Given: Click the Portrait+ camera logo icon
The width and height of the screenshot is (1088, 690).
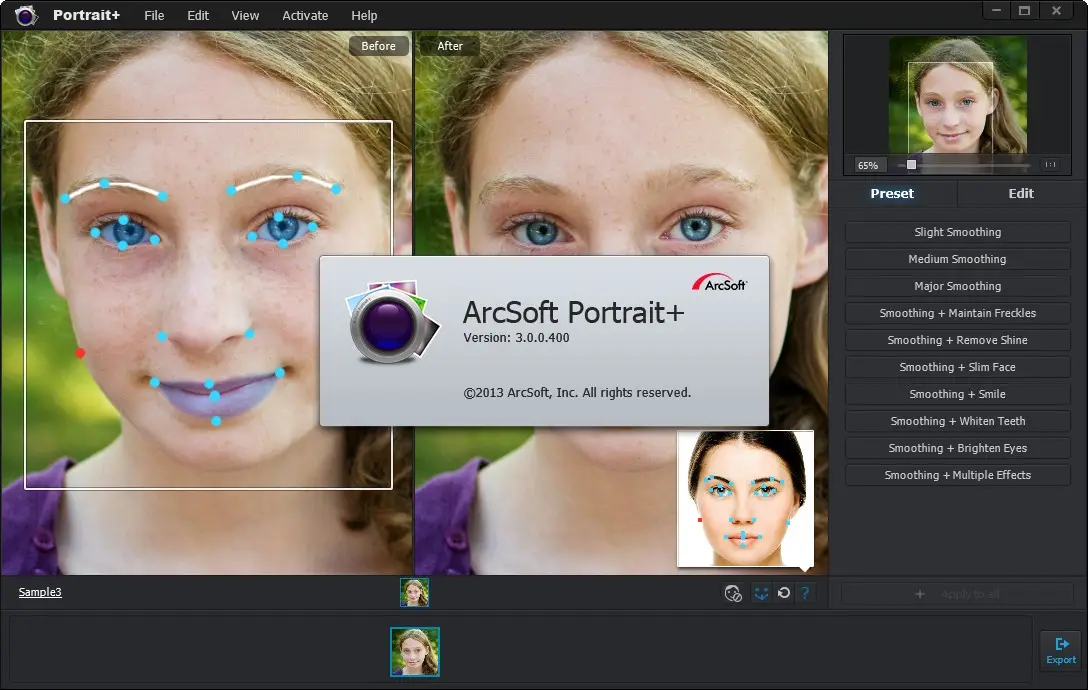Looking at the screenshot, I should pyautogui.click(x=26, y=15).
